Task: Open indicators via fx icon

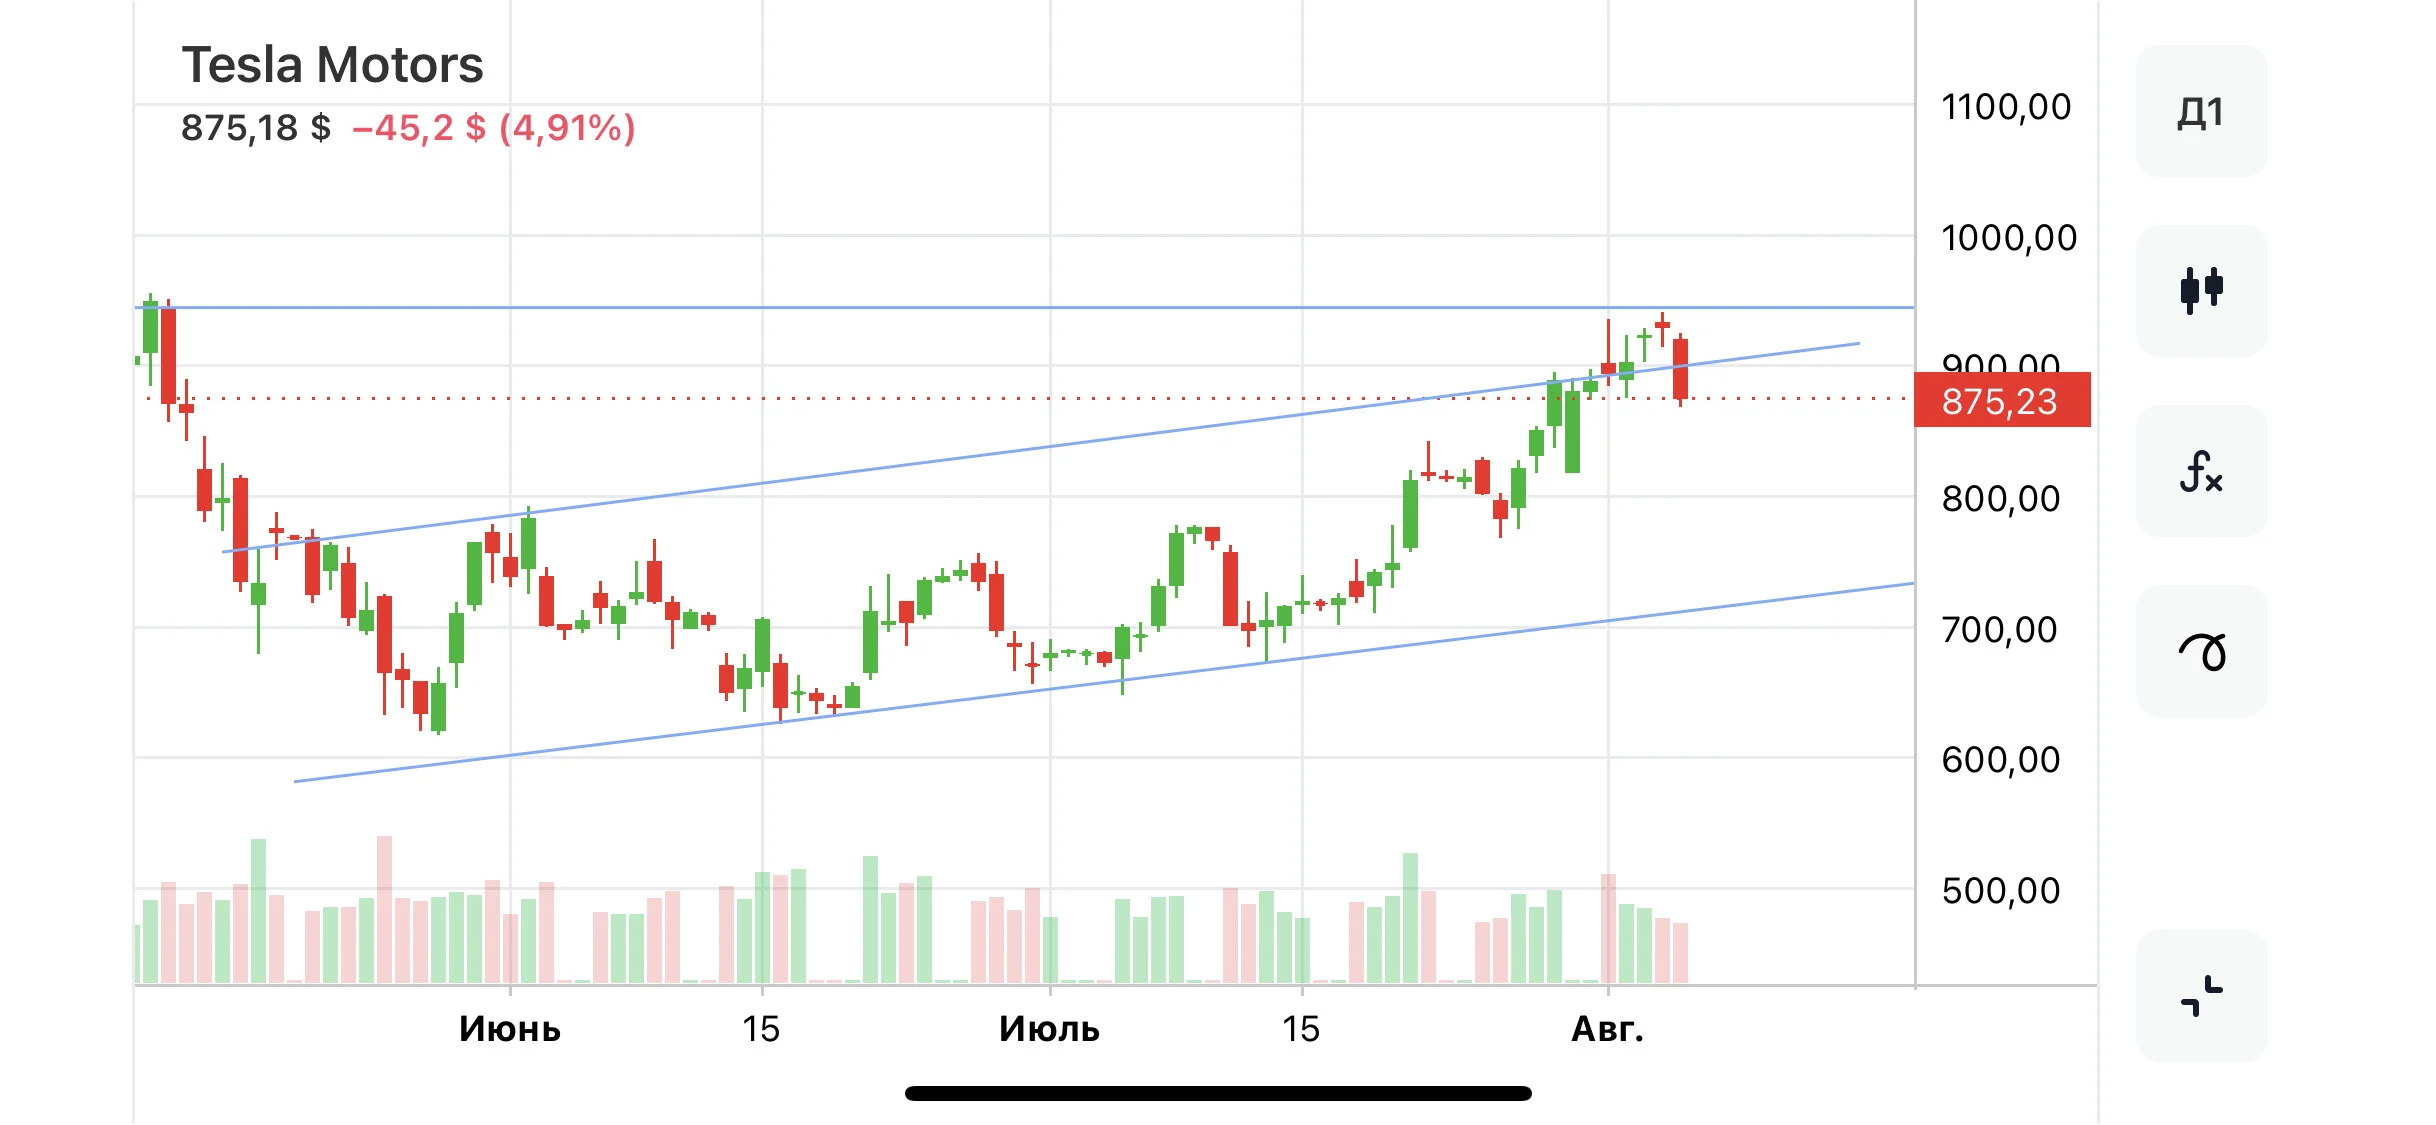Action: point(2201,471)
